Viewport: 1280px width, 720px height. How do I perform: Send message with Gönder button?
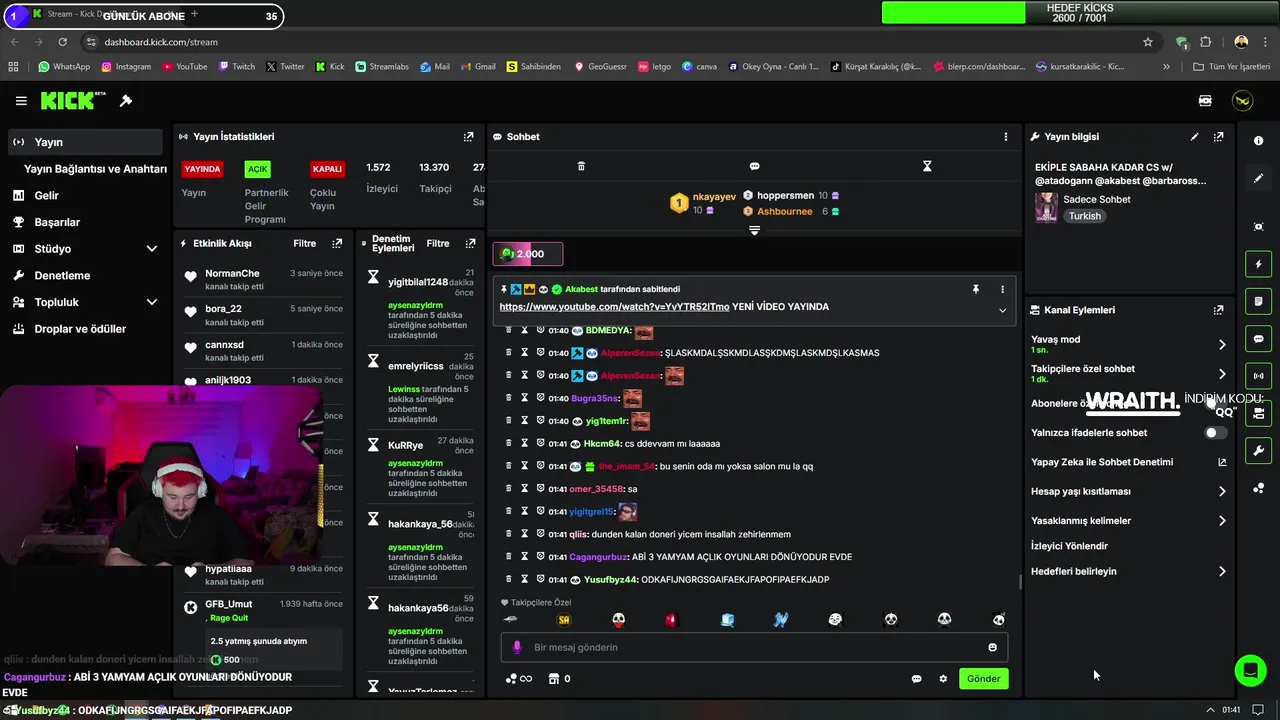click(x=983, y=679)
